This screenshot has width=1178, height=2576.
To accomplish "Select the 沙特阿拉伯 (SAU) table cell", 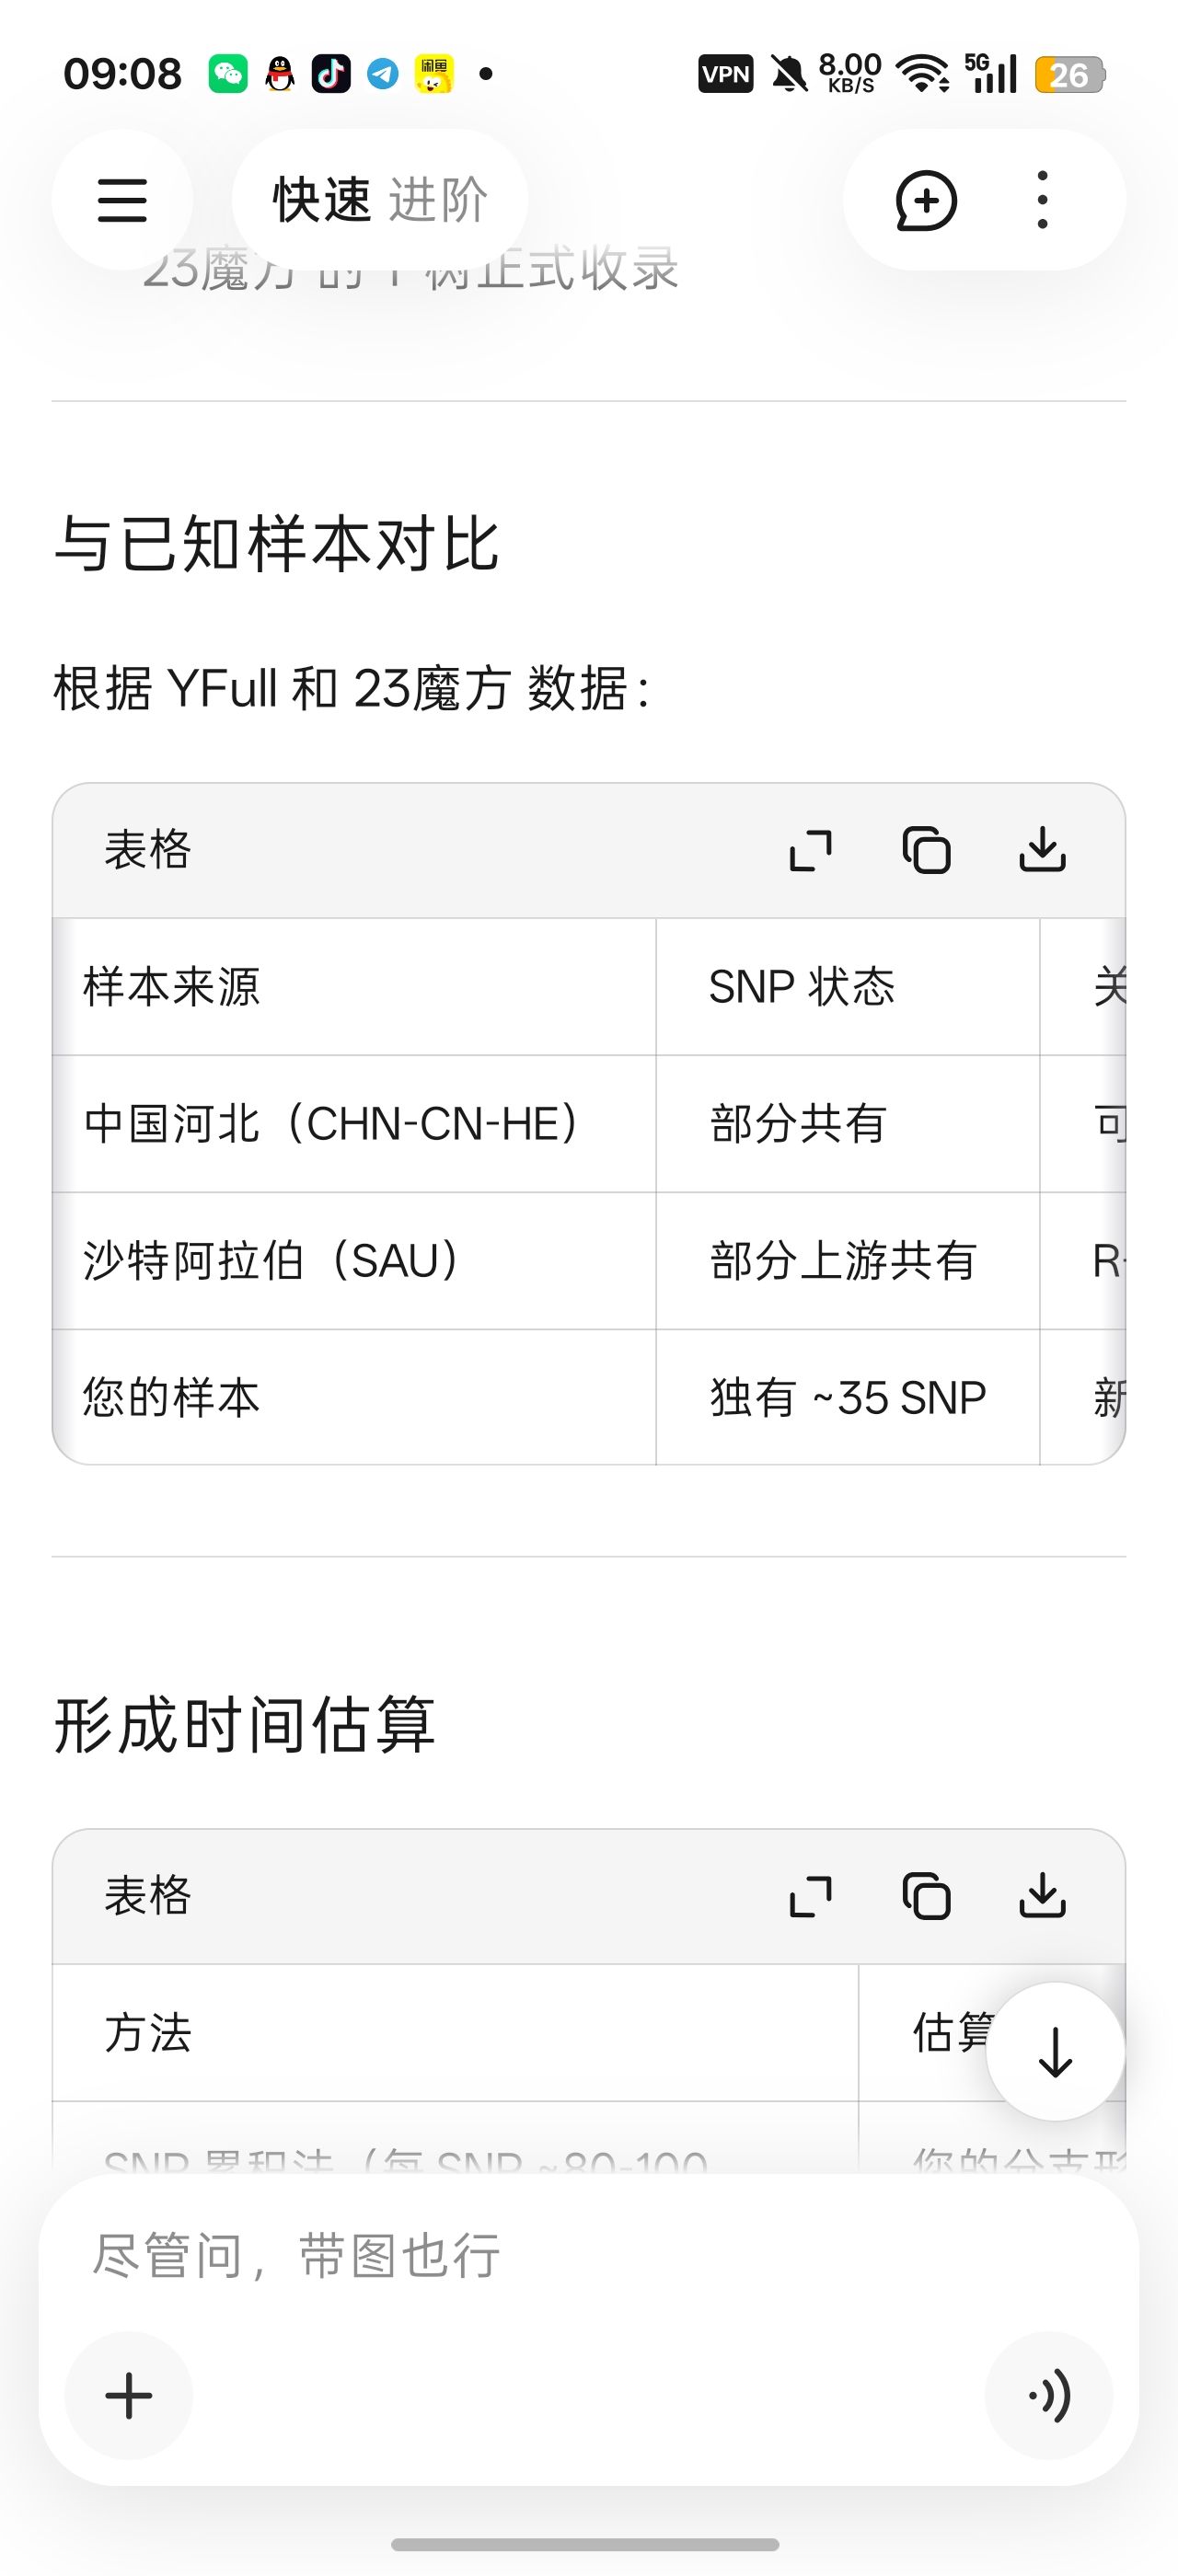I will click(x=354, y=1261).
